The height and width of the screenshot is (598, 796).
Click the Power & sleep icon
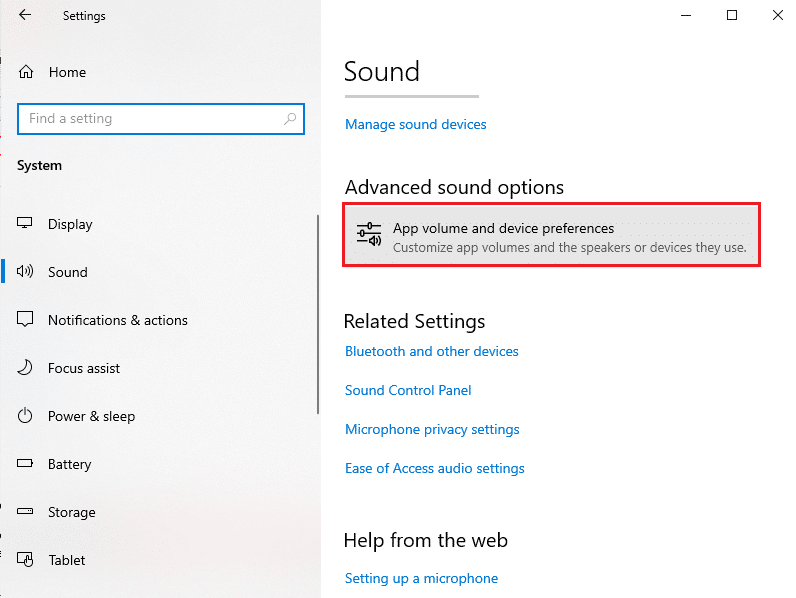click(x=27, y=416)
